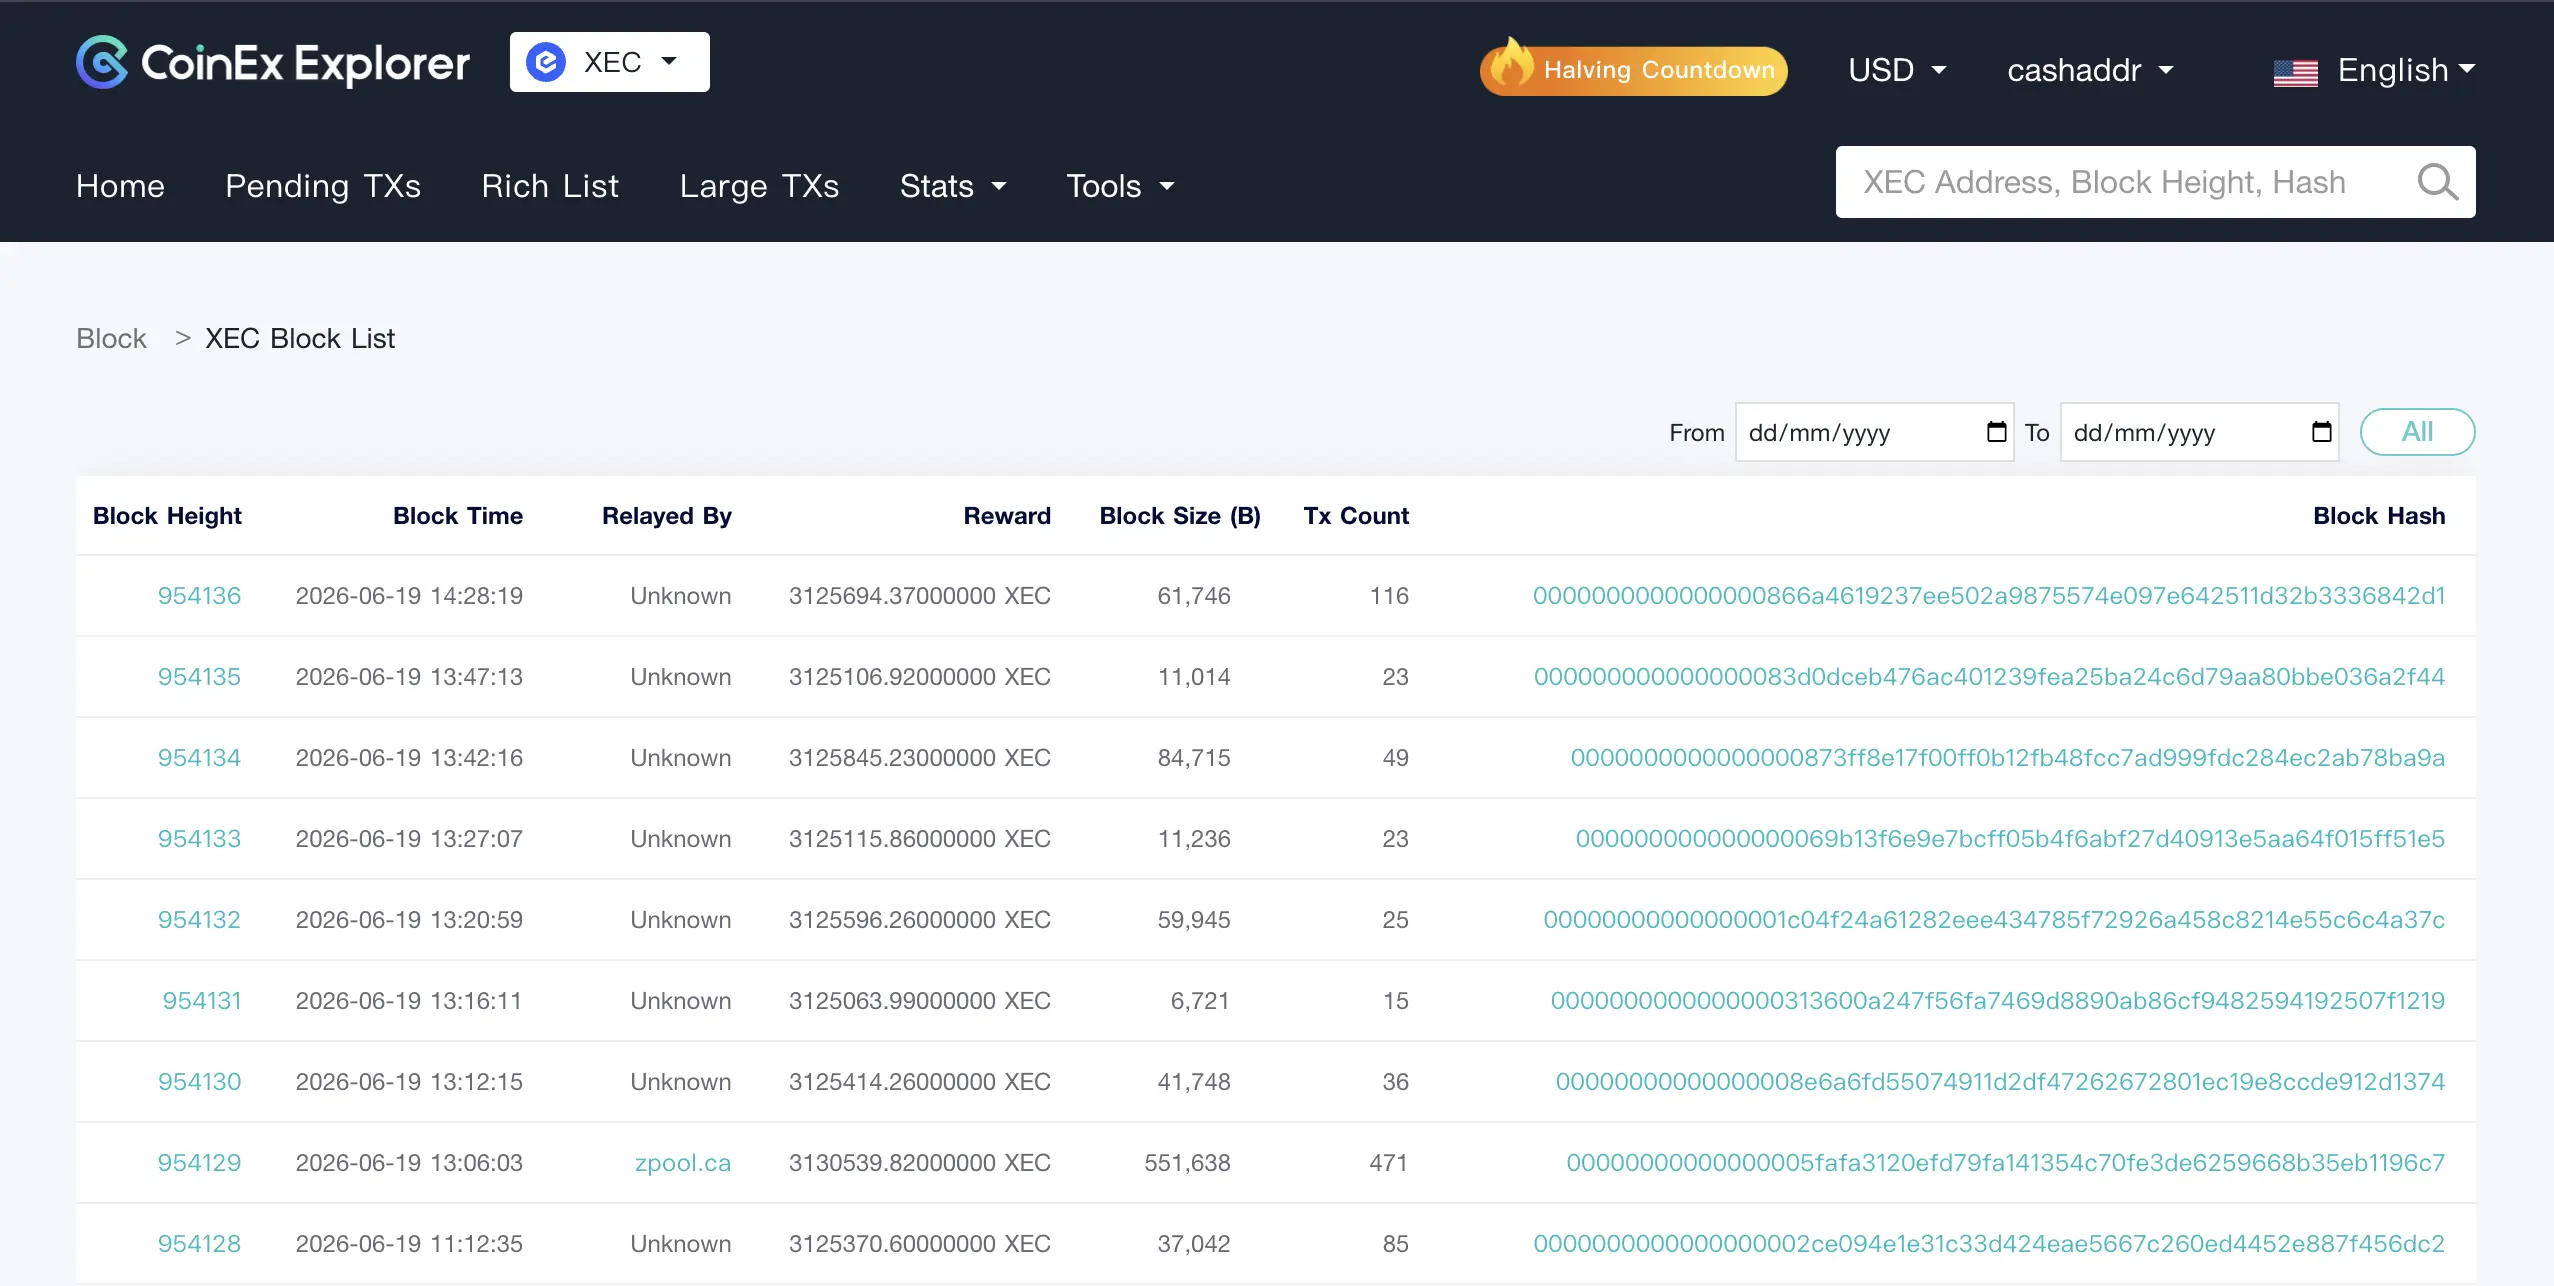Screen dimensions: 2554x1286
Task: Open block height 954135
Action: 199,677
